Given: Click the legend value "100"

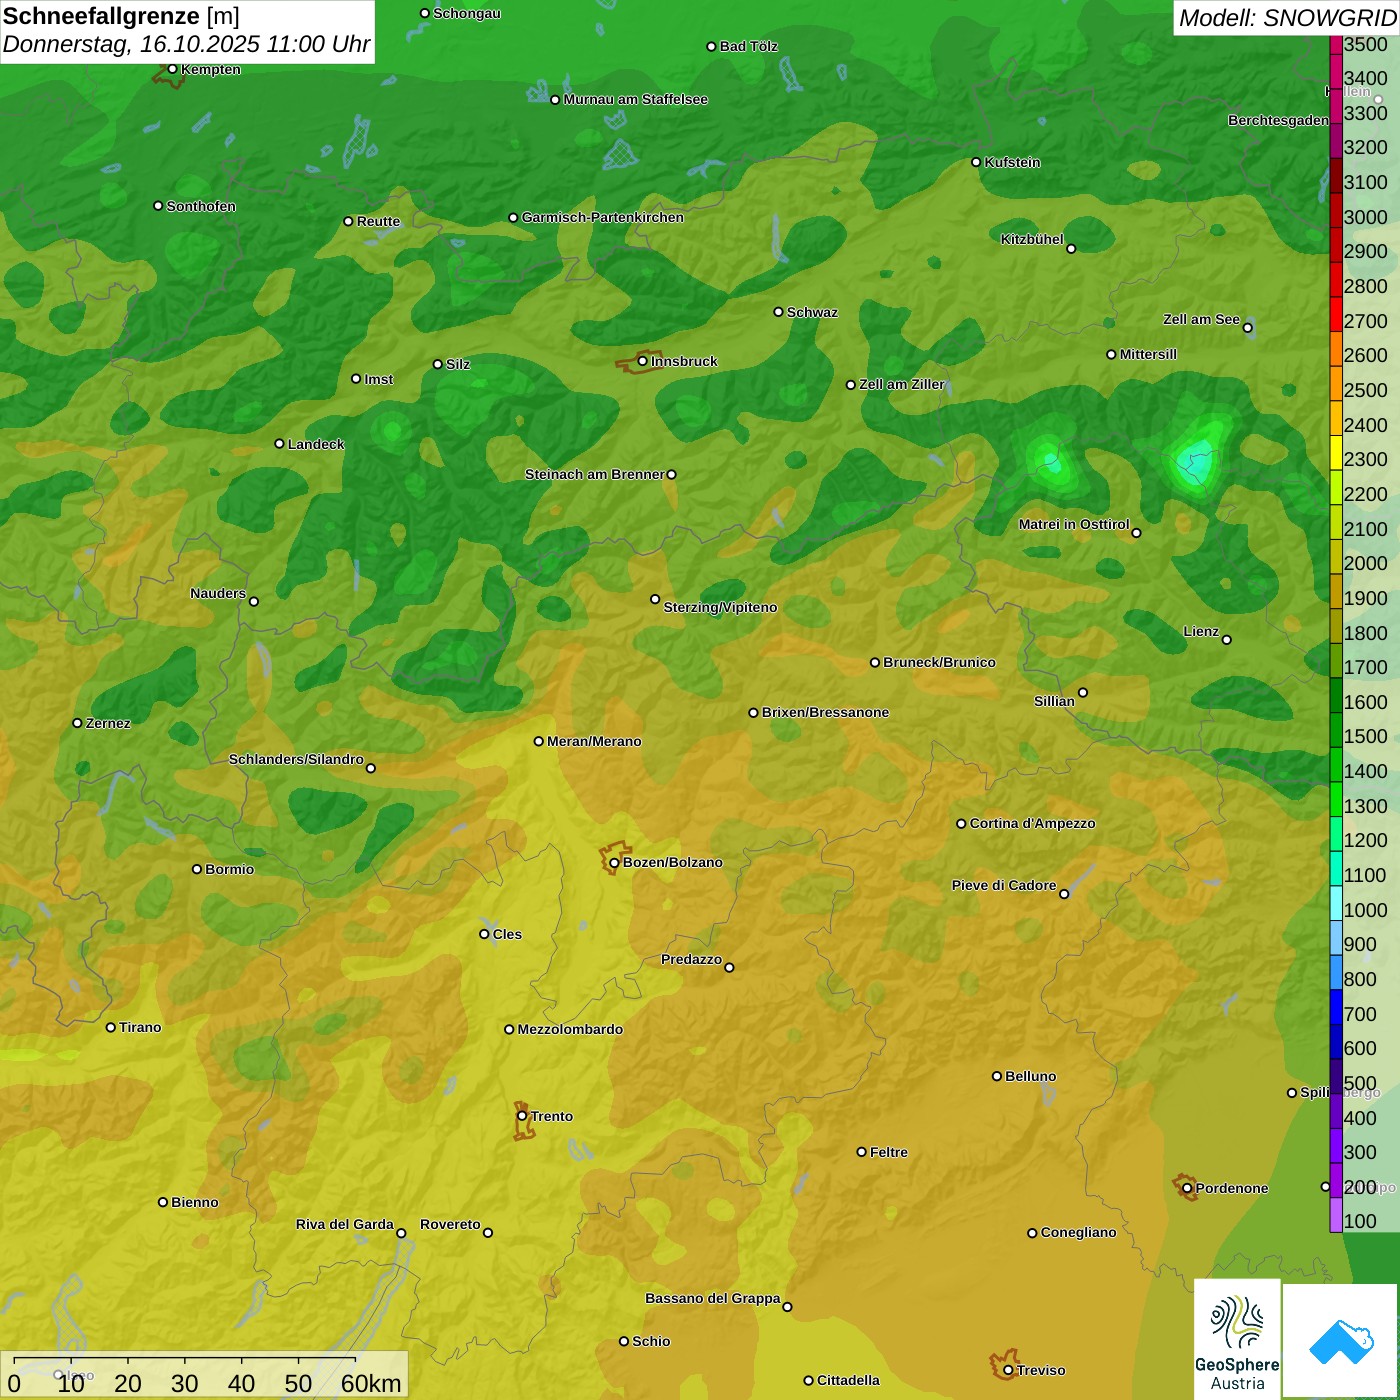Looking at the screenshot, I should click(x=1360, y=1221).
